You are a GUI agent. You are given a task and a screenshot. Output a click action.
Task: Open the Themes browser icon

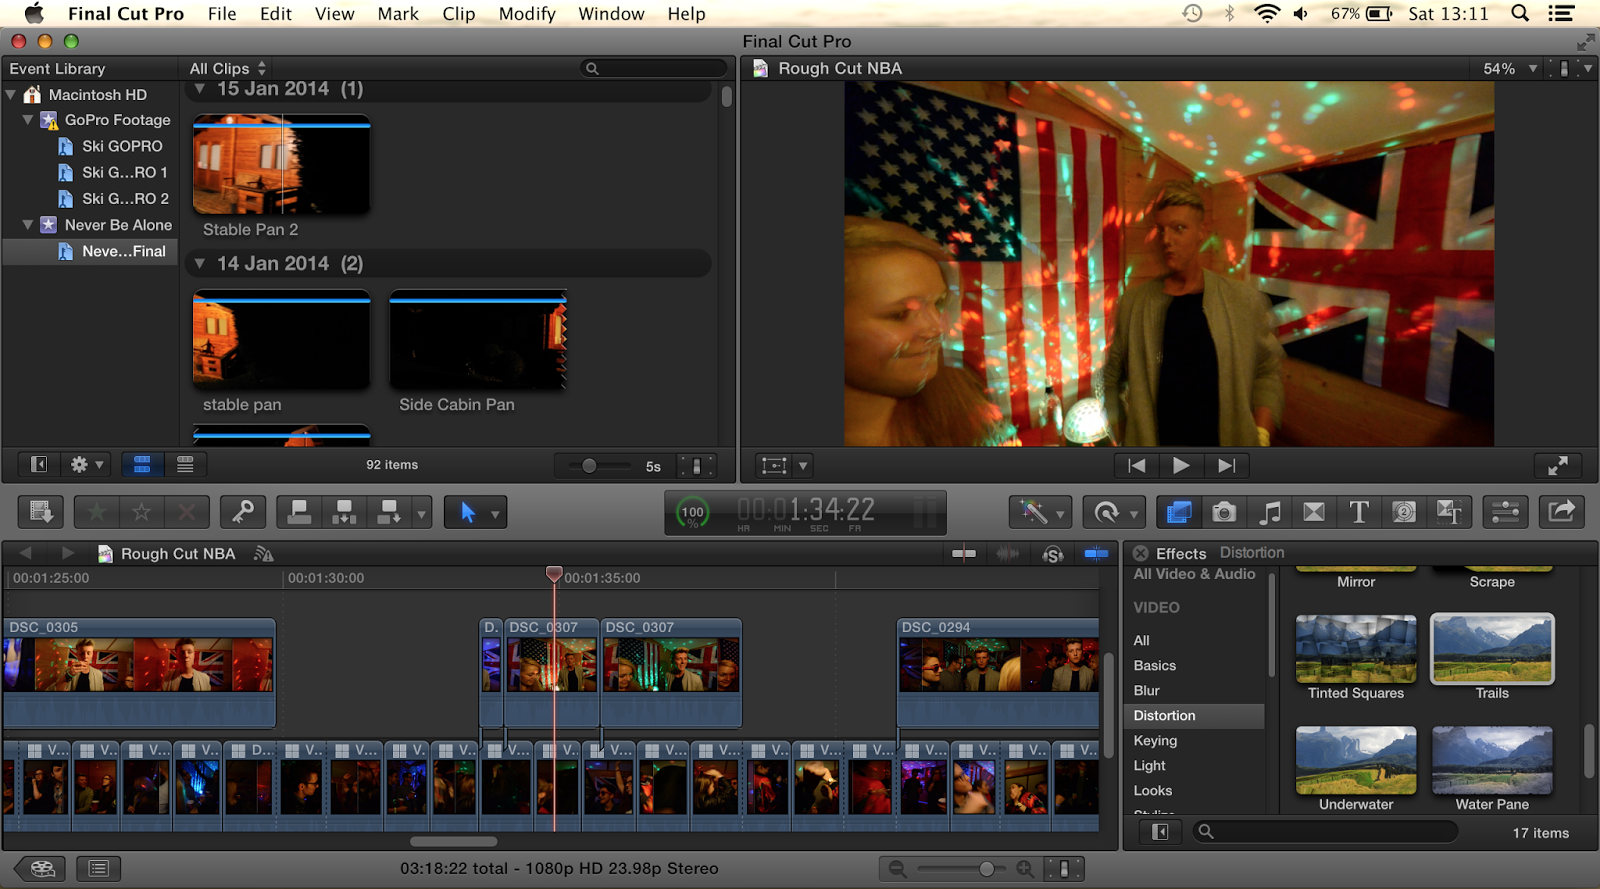[x=1449, y=512]
